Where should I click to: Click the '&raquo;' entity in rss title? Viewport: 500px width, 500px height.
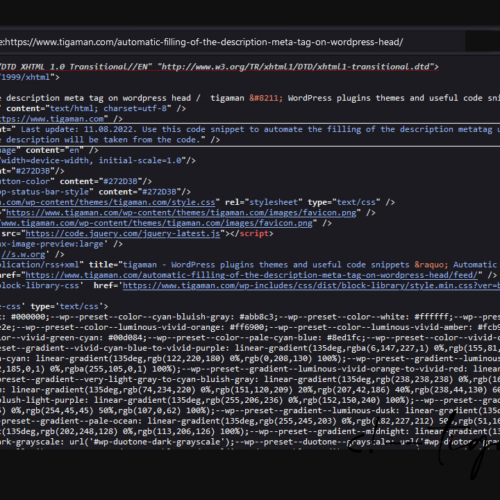[x=431, y=265]
